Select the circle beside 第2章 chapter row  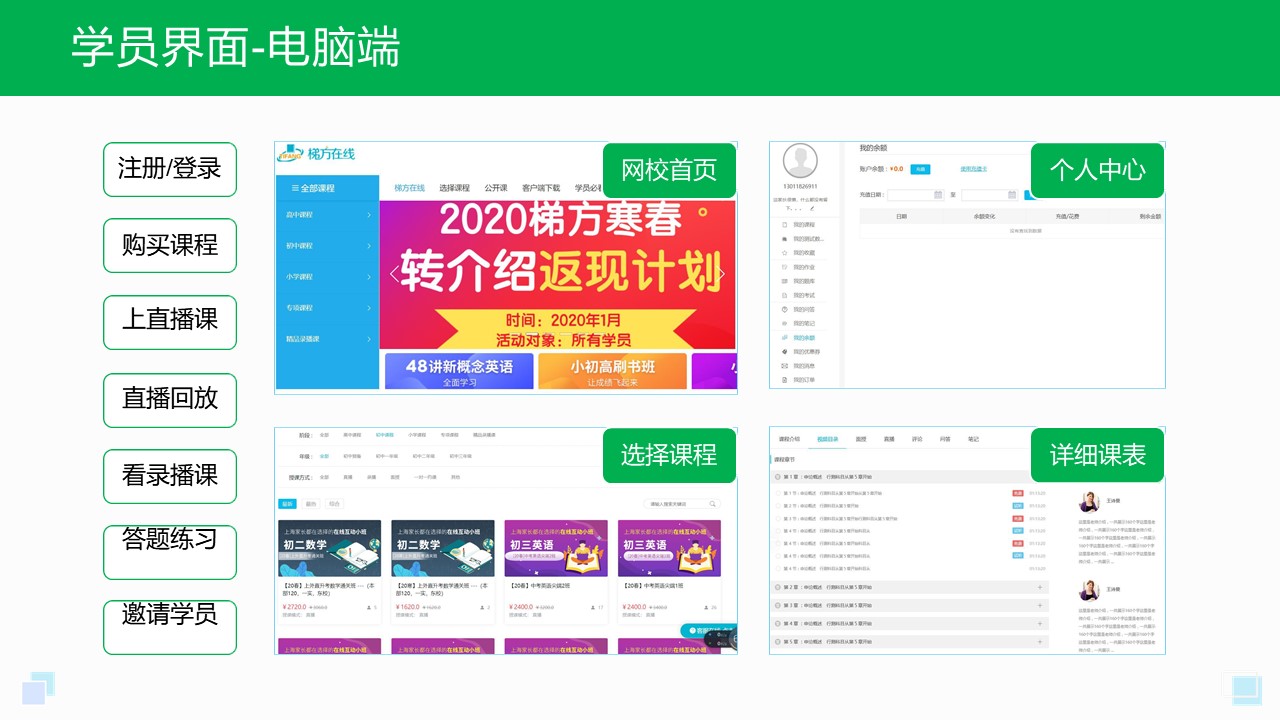[779, 587]
